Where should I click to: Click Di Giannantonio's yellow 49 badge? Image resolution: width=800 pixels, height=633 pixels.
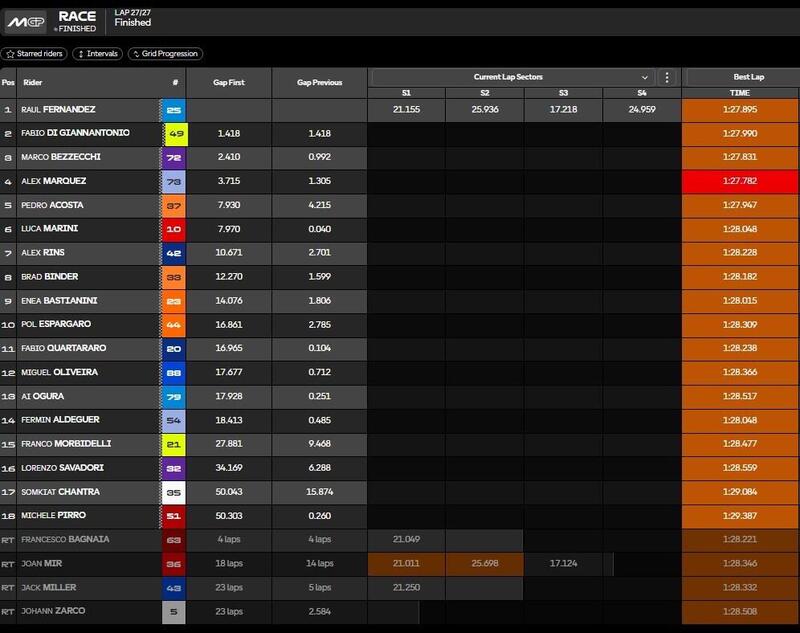tap(173, 133)
